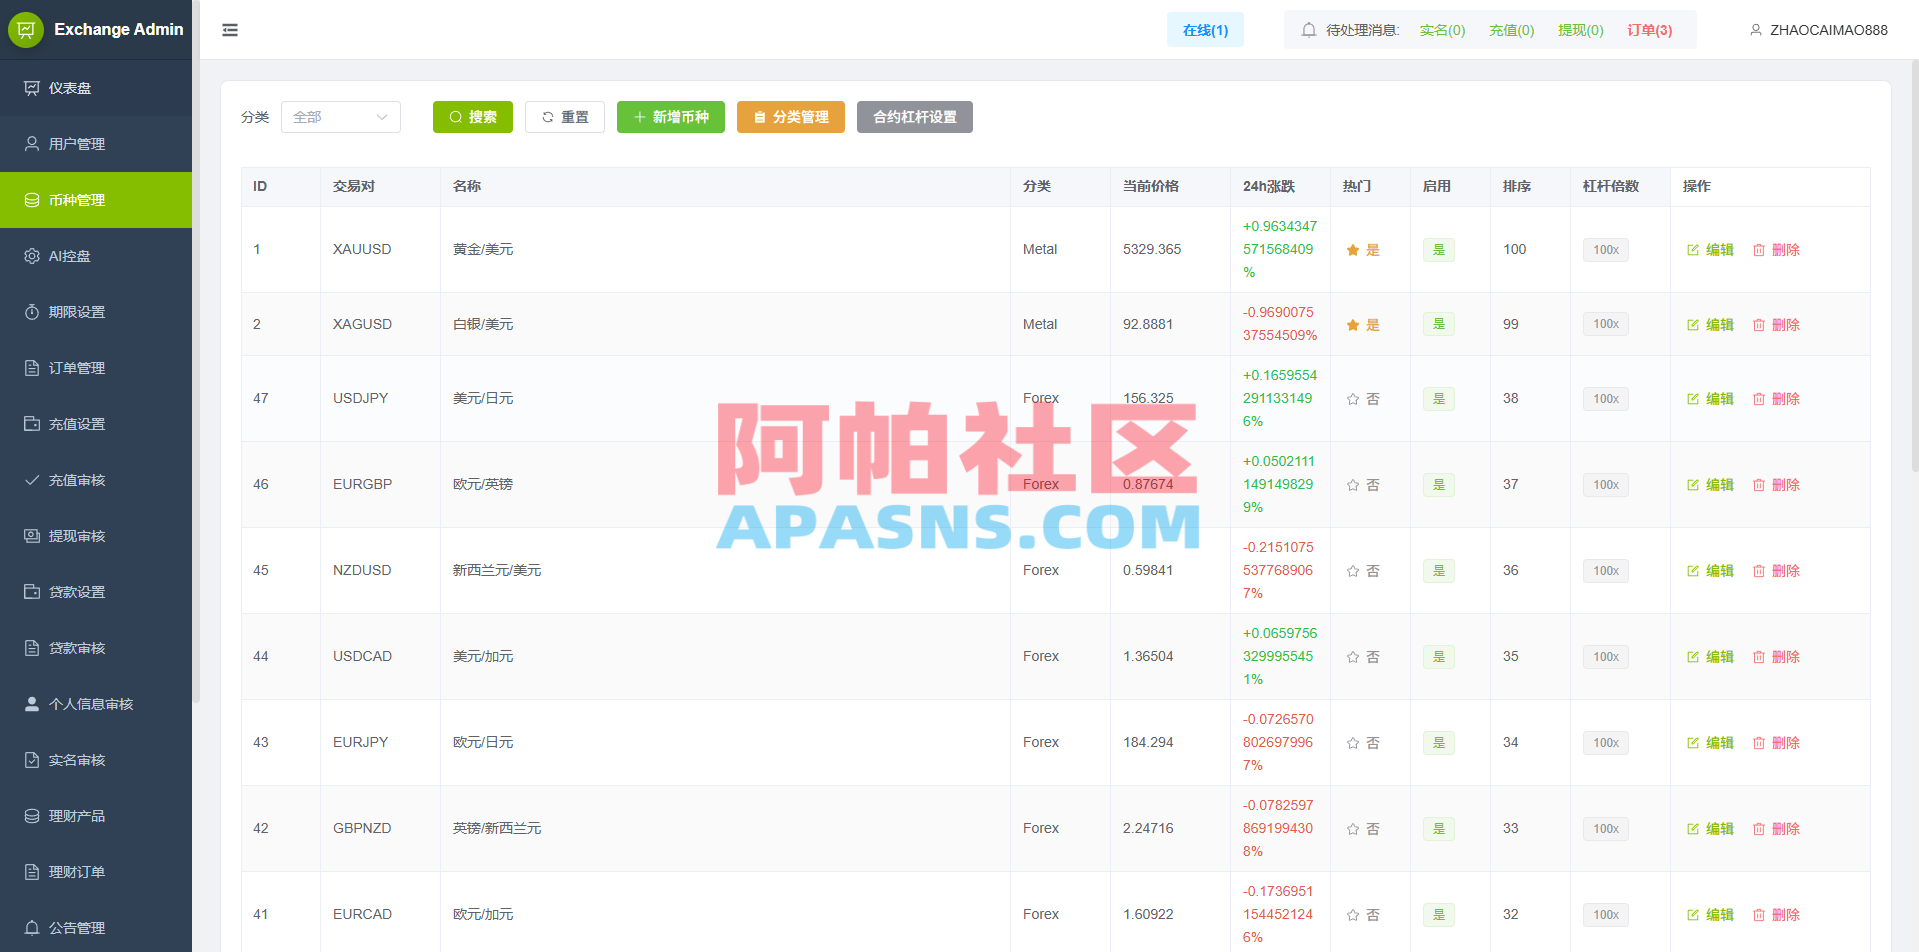Click the ZHAOCAIMAO888 username
Image resolution: width=1919 pixels, height=952 pixels.
[1829, 30]
